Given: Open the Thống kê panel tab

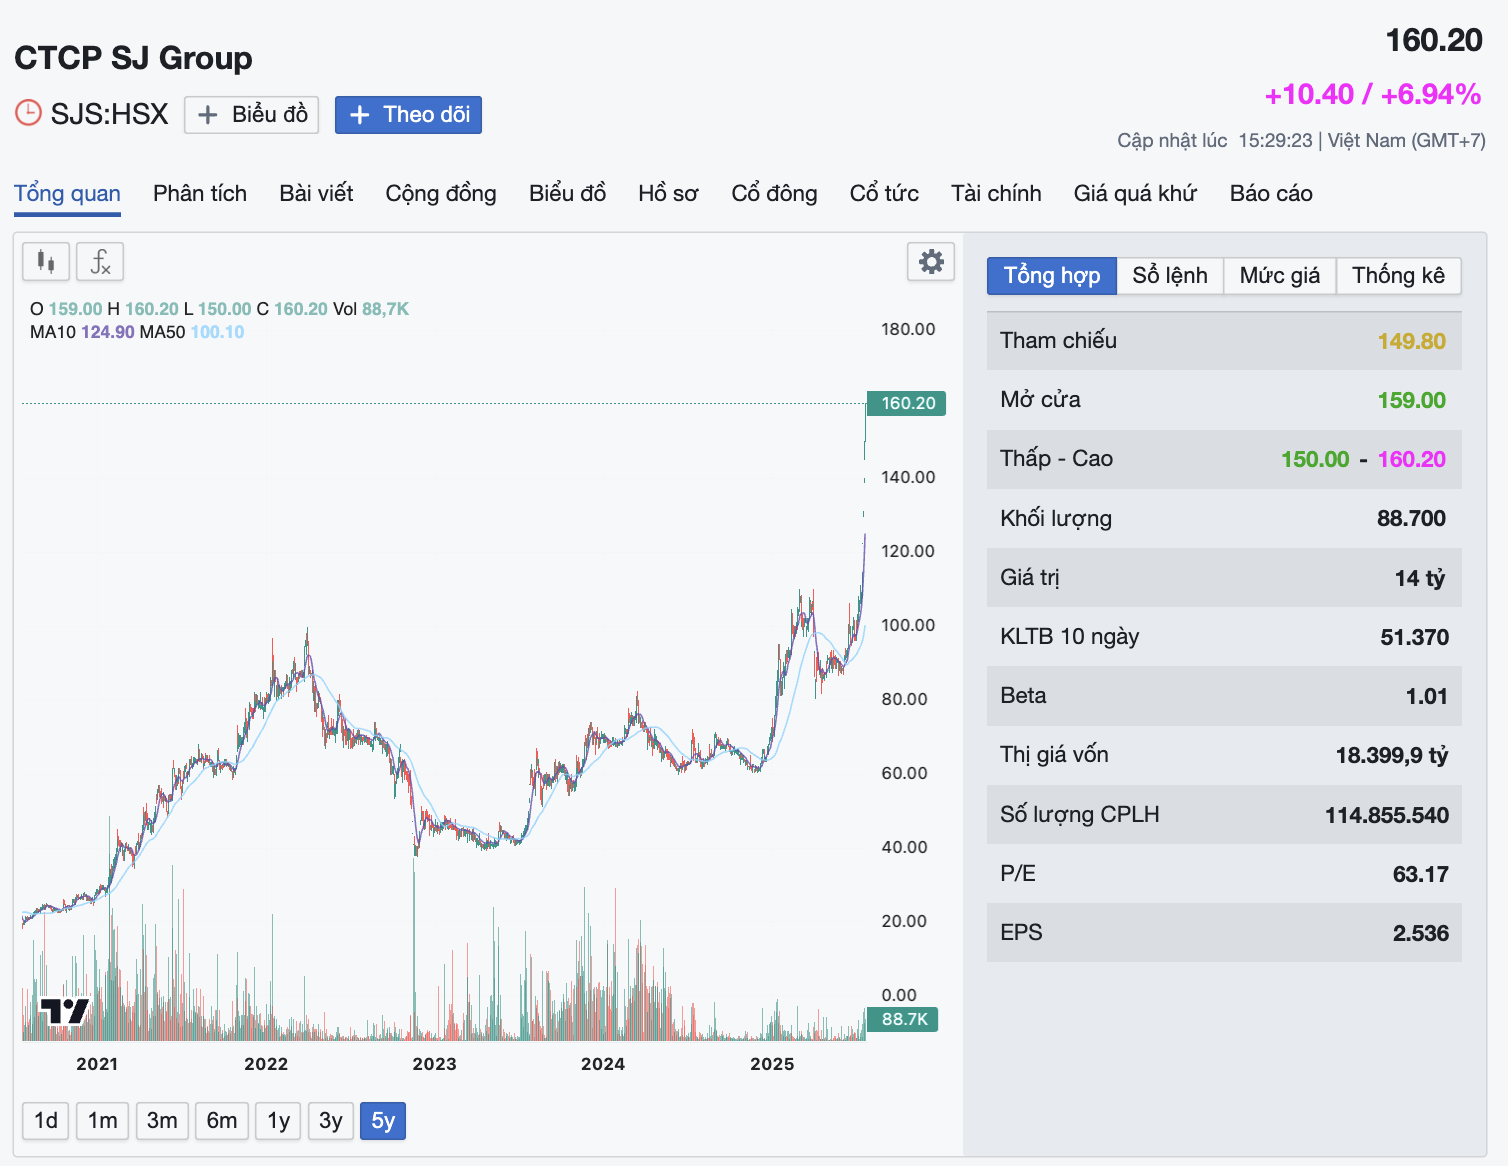Looking at the screenshot, I should point(1398,276).
